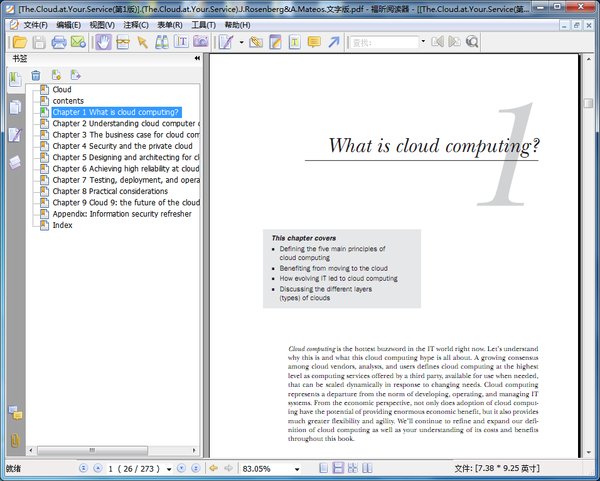
Task: Open the 文件(F) menu
Action: 35,24
